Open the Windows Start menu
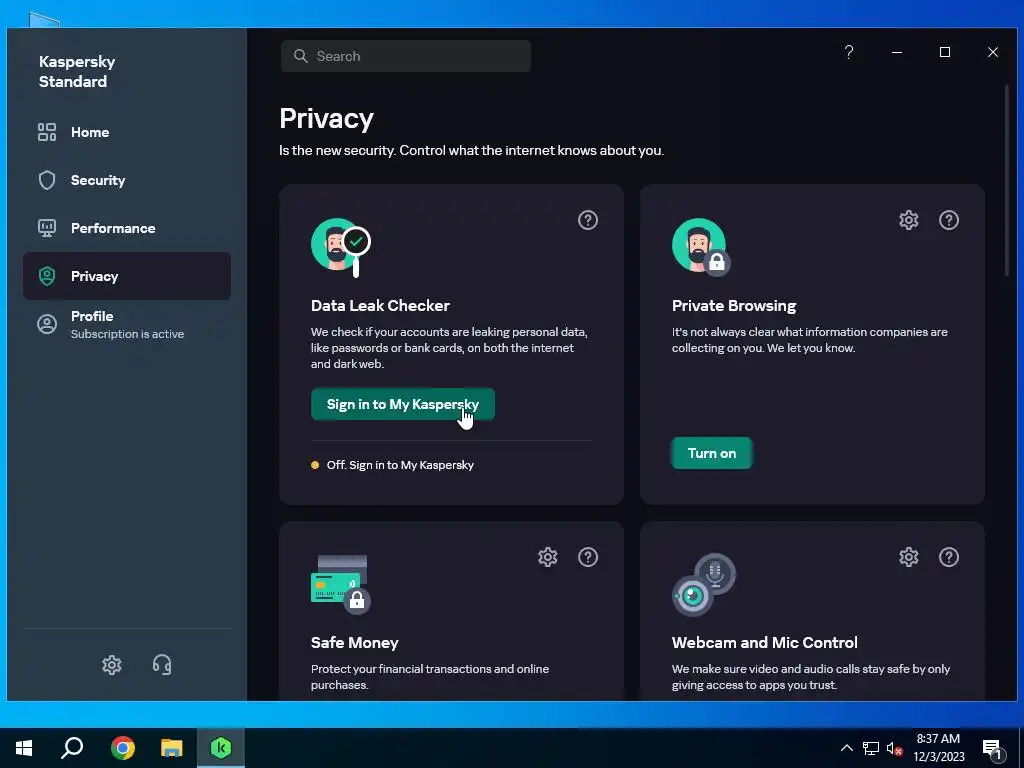1024x768 pixels. (x=24, y=748)
